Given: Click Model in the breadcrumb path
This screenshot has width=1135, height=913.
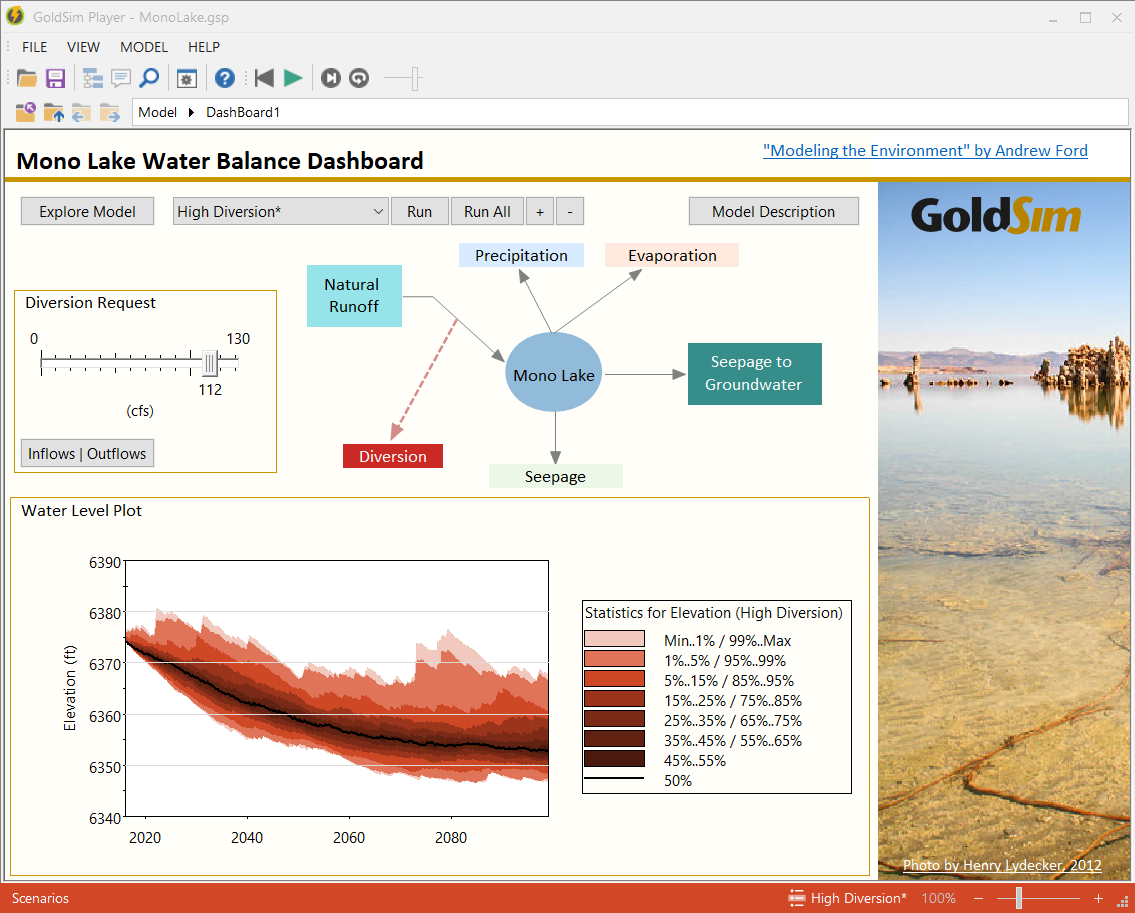Looking at the screenshot, I should coord(158,112).
